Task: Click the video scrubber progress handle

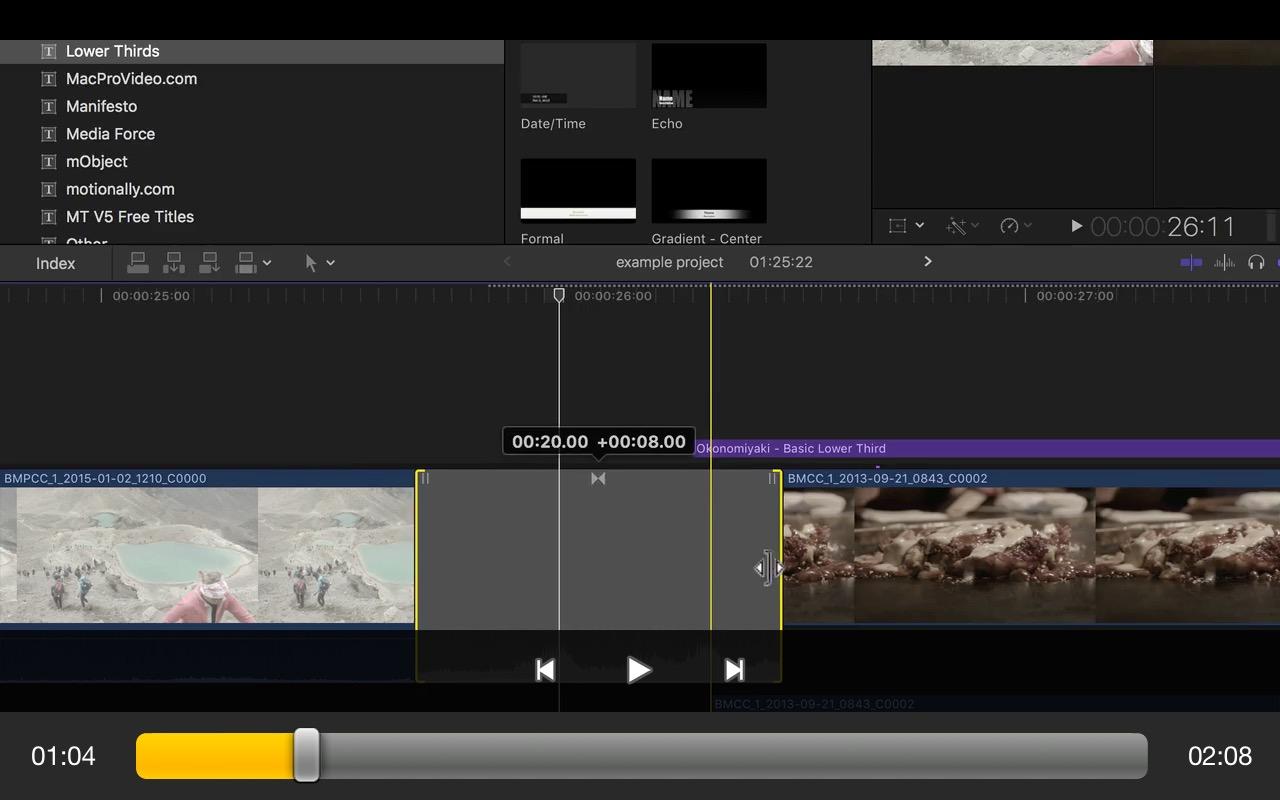Action: [x=307, y=755]
